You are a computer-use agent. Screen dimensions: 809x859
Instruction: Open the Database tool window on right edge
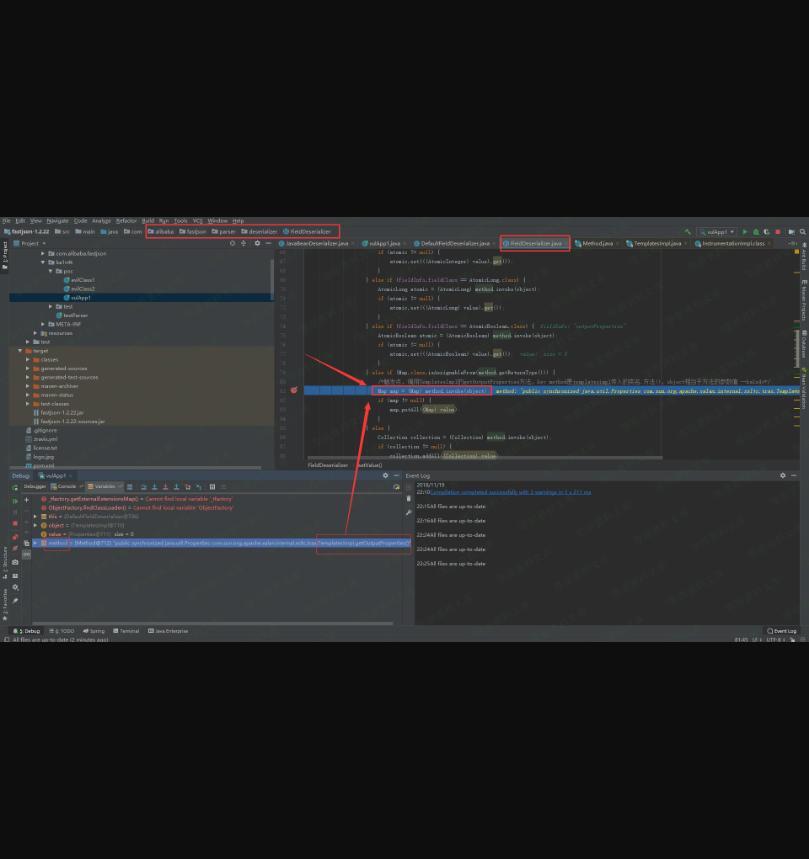[x=802, y=344]
